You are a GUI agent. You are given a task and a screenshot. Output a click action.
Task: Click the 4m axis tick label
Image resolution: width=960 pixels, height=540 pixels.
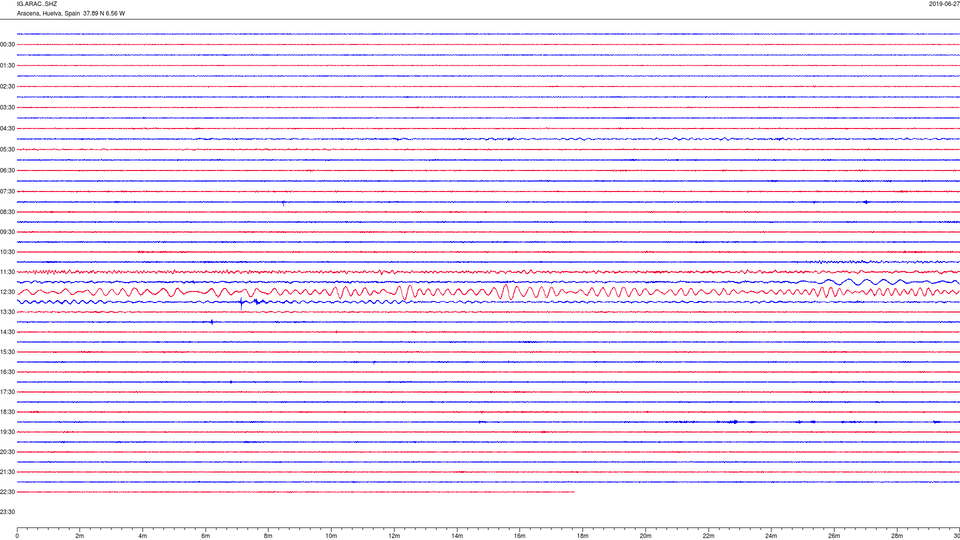(143, 536)
